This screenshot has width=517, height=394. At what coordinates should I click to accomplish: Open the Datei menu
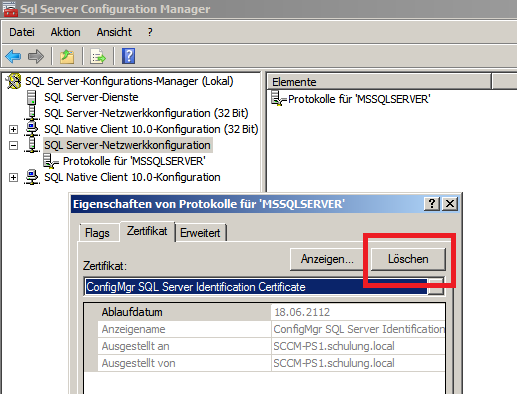point(22,32)
